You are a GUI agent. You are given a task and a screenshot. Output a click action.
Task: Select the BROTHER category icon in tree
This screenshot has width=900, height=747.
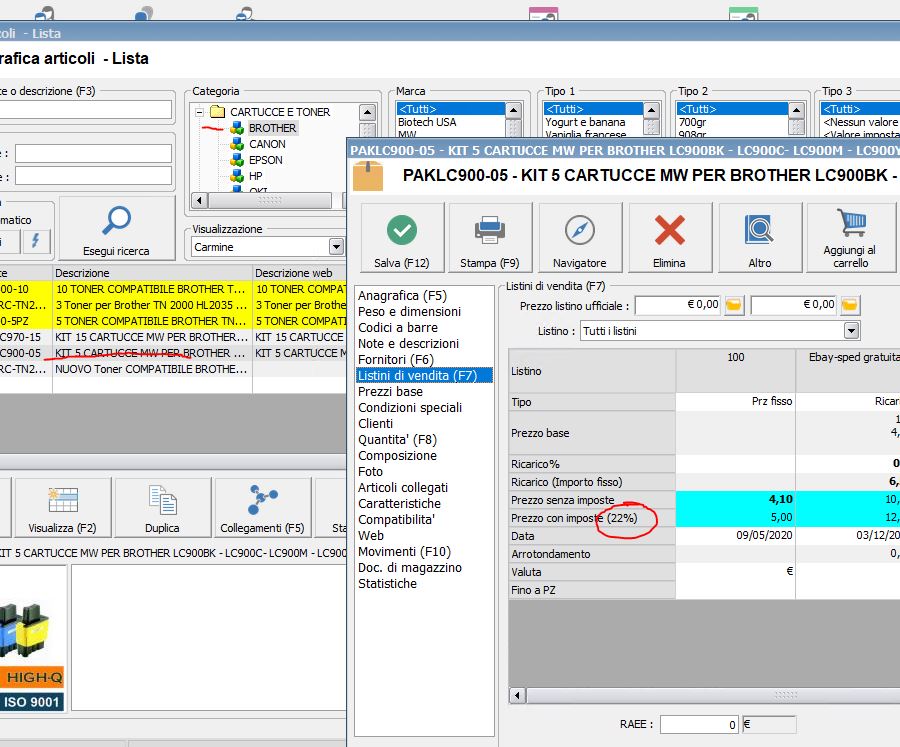[x=237, y=128]
